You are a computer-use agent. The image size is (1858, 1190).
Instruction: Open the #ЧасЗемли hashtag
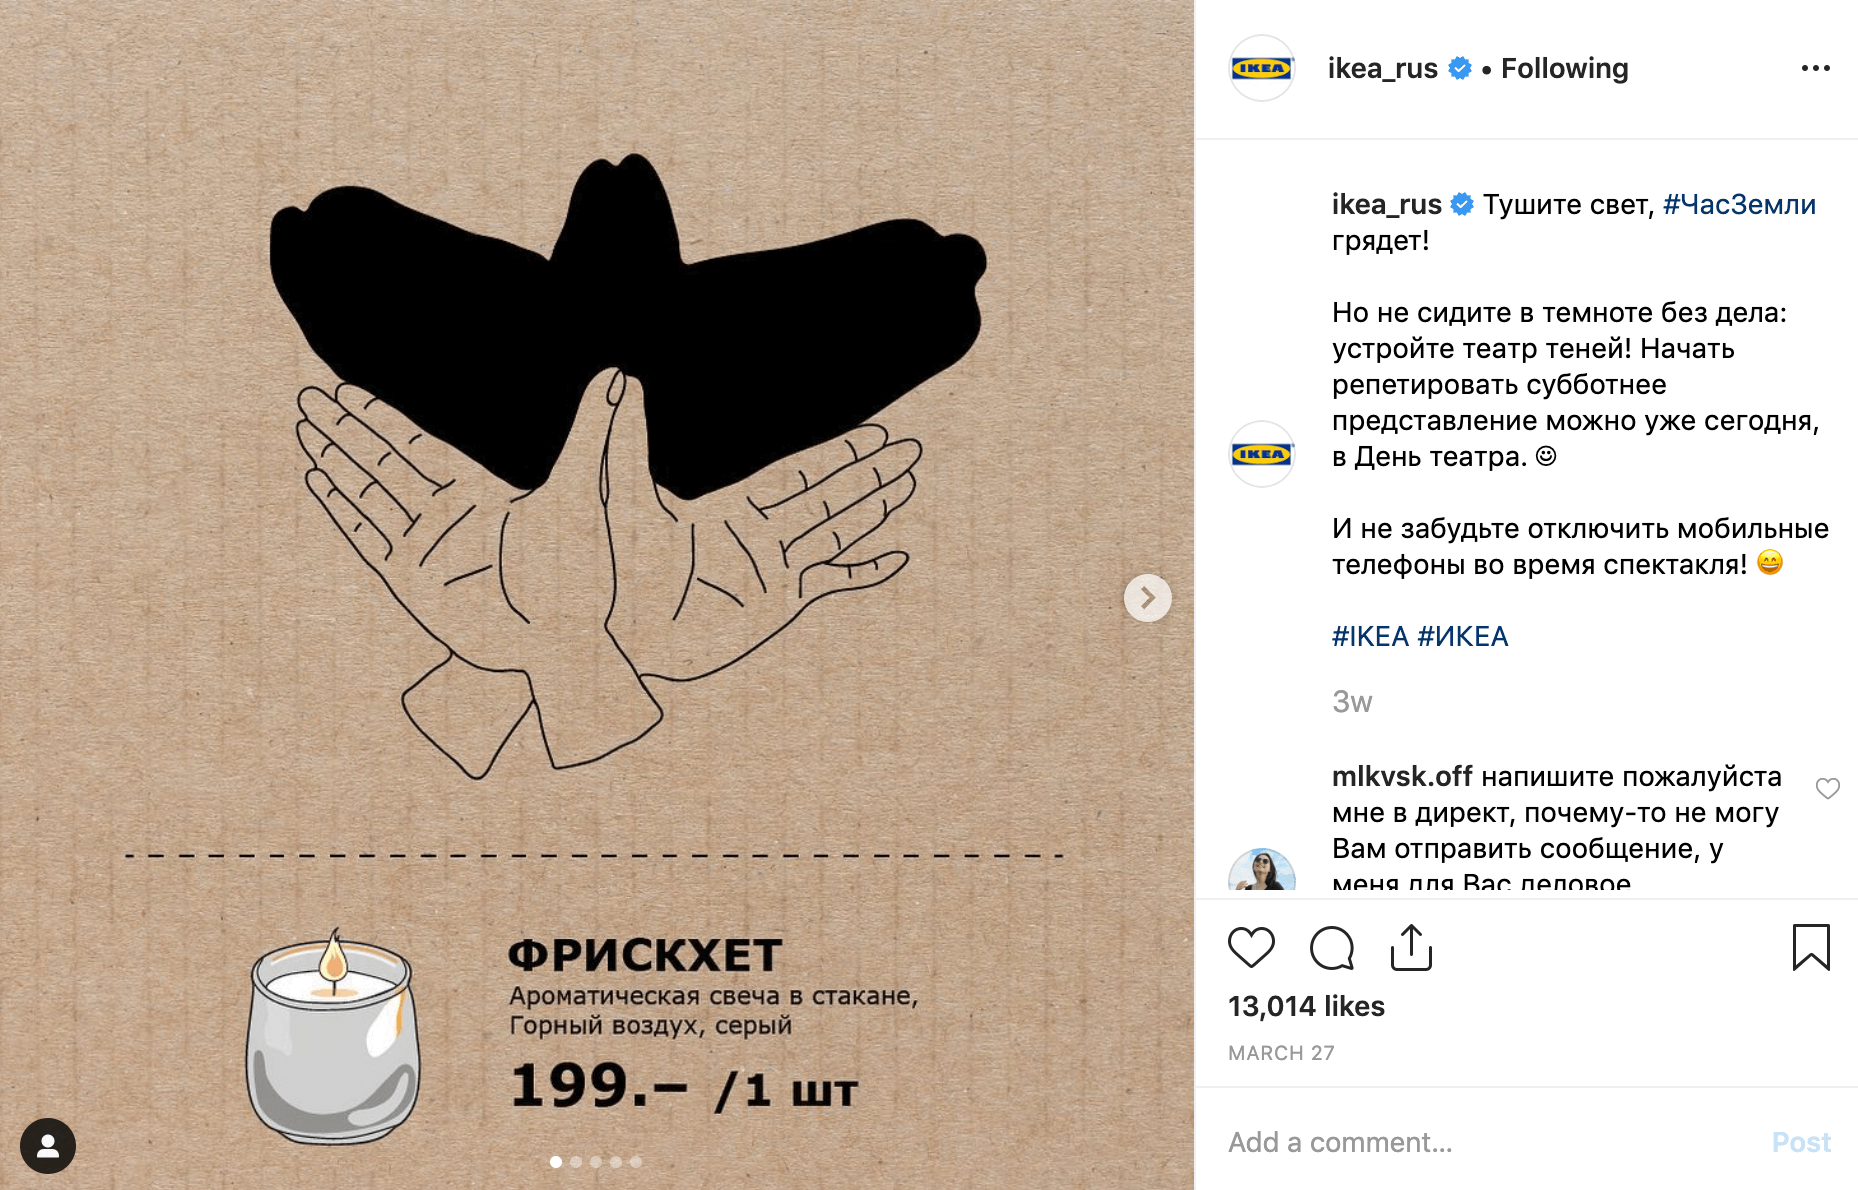(1739, 204)
